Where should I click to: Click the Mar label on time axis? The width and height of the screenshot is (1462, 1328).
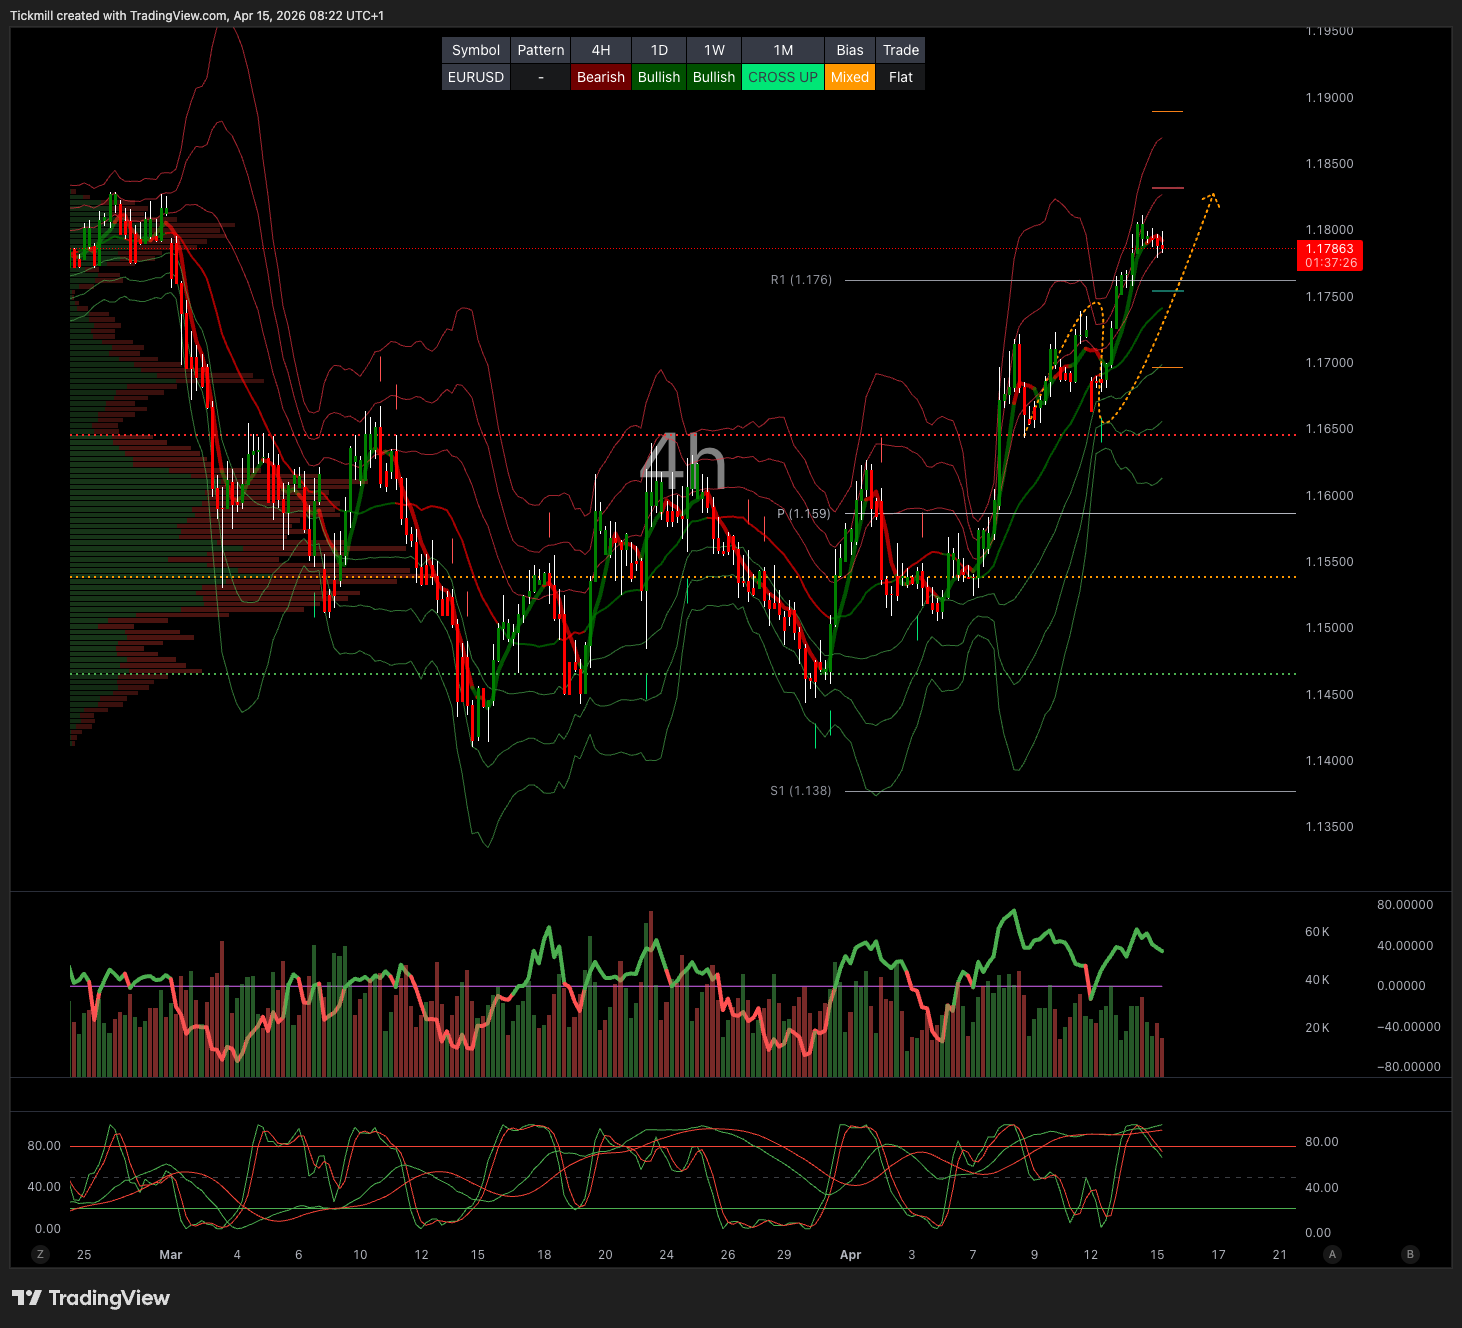coord(171,1254)
